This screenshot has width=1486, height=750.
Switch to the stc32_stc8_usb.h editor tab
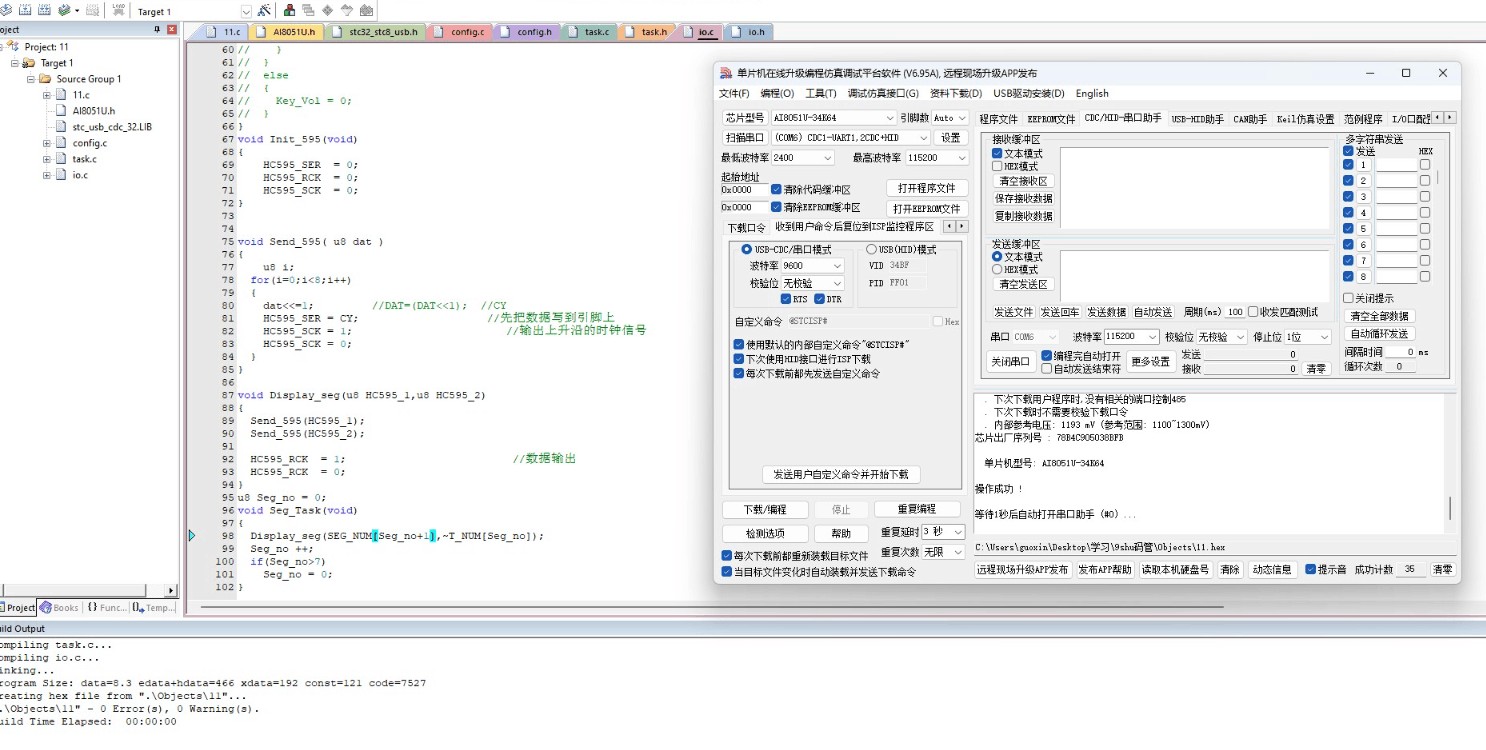[x=376, y=32]
